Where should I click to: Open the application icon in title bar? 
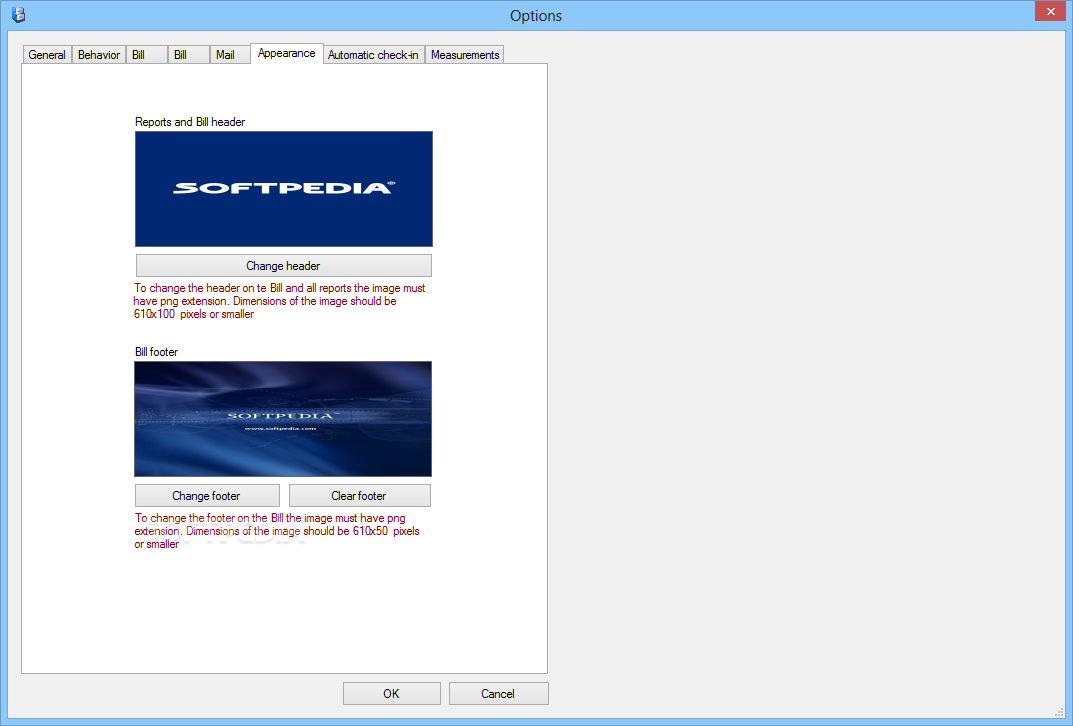(18, 14)
